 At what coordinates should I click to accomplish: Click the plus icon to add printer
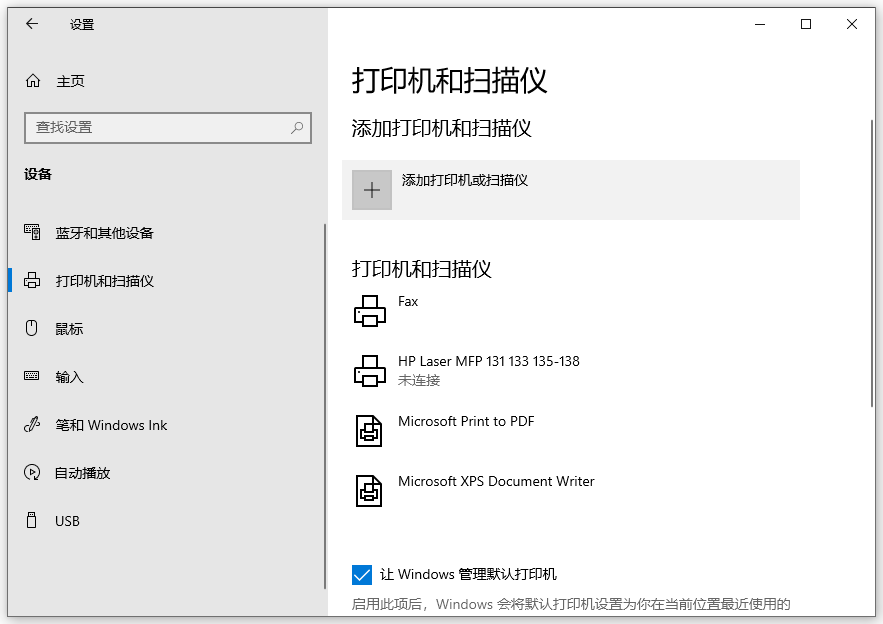[372, 190]
